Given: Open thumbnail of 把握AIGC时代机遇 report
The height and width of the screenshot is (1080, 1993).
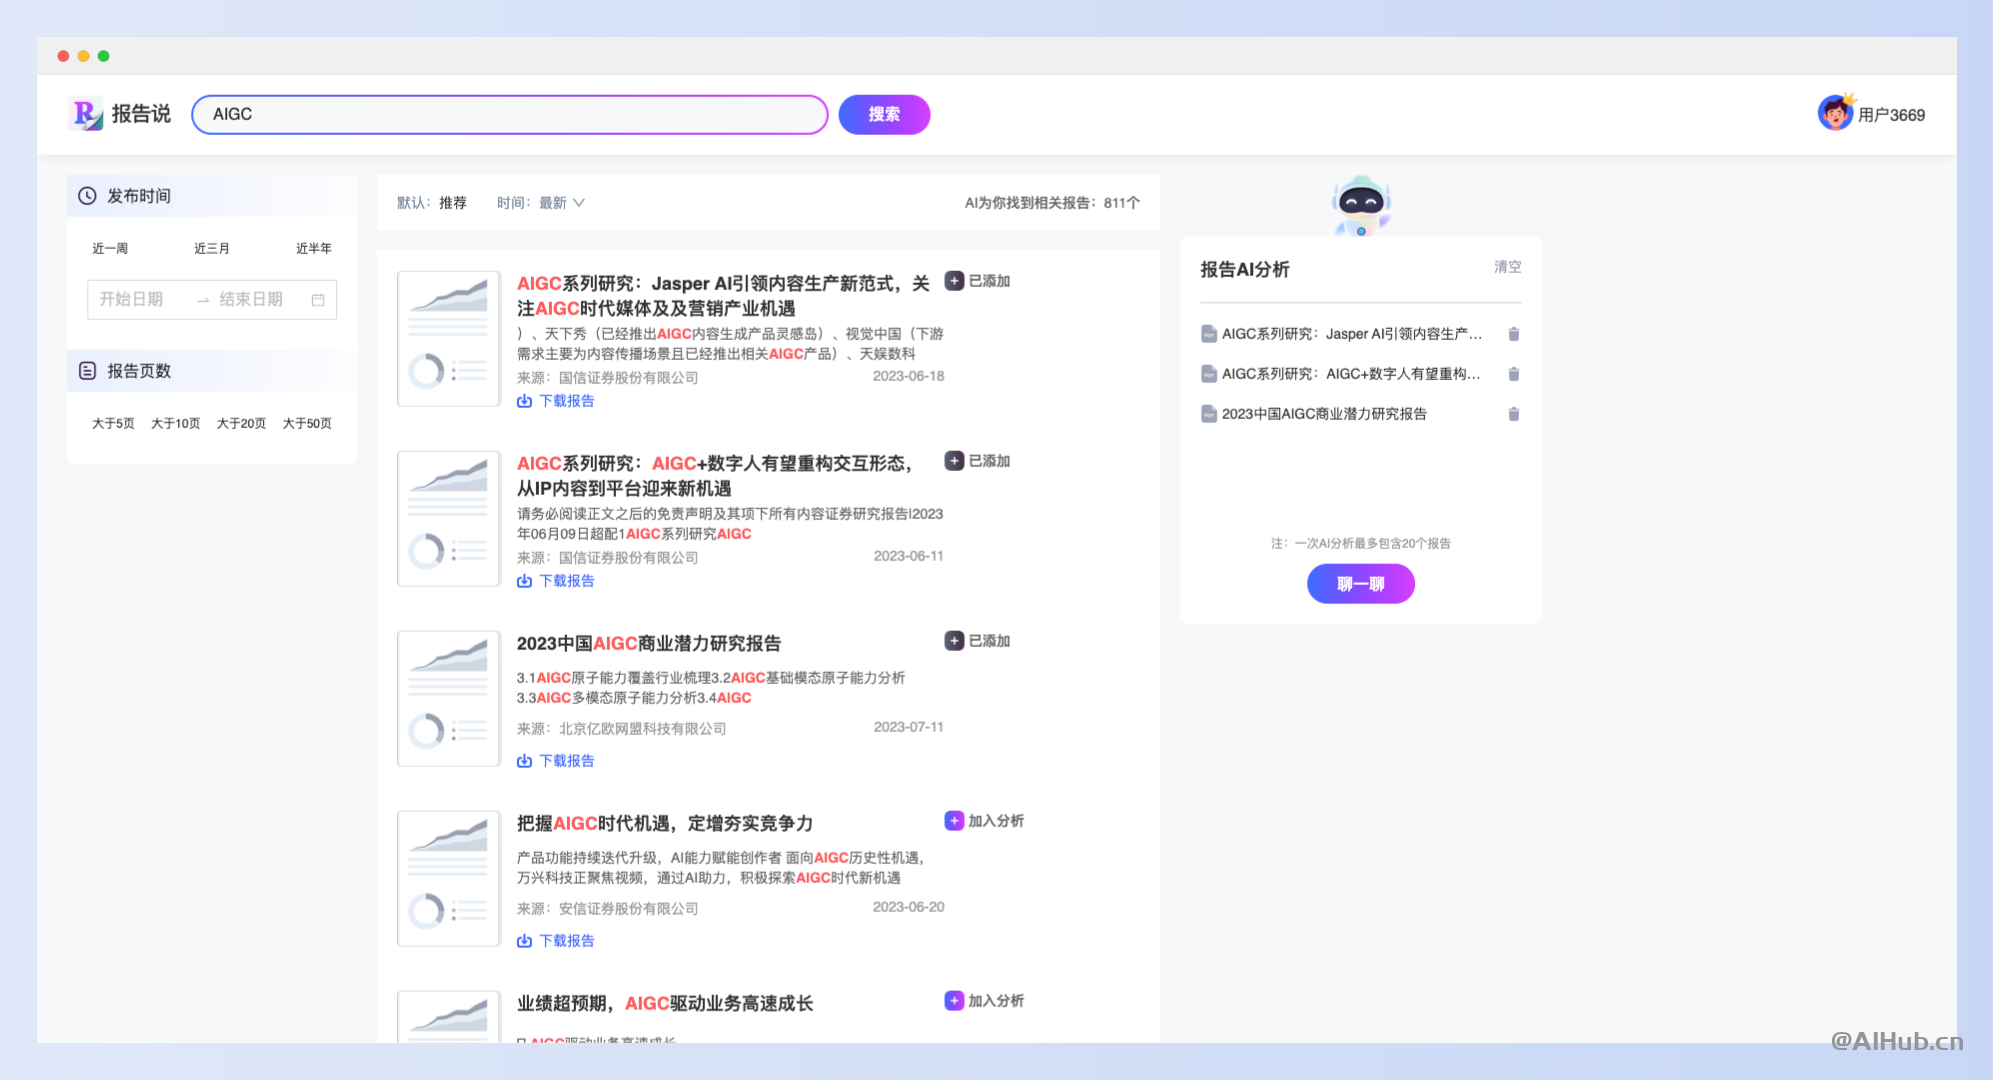Looking at the screenshot, I should tap(448, 878).
